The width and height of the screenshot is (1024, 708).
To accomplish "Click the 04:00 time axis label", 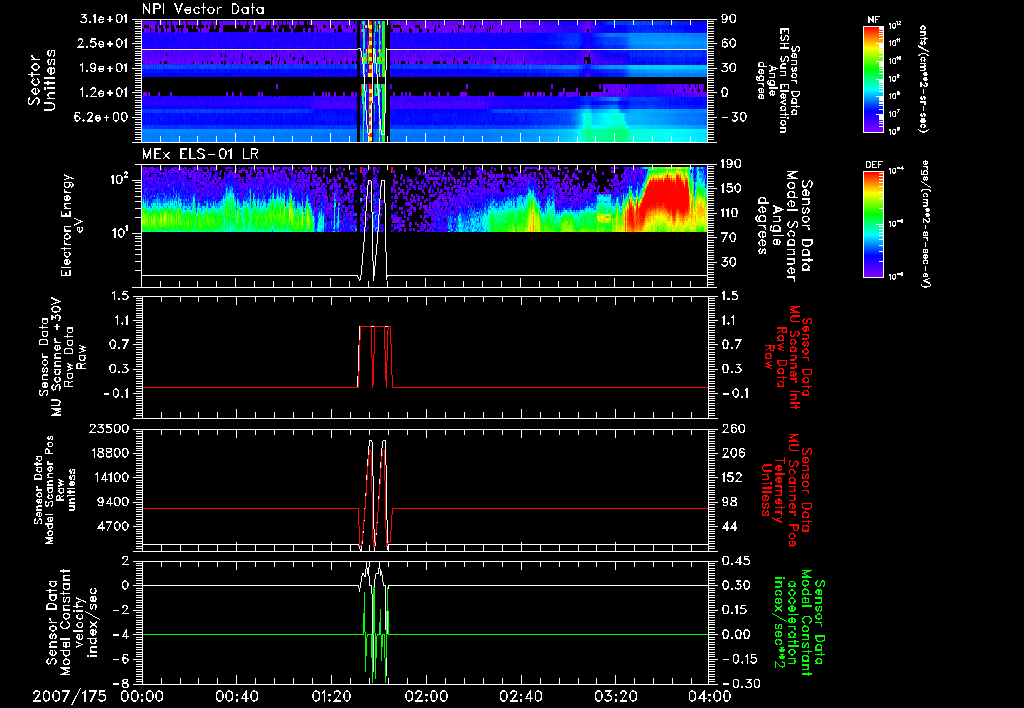I will tap(710, 696).
